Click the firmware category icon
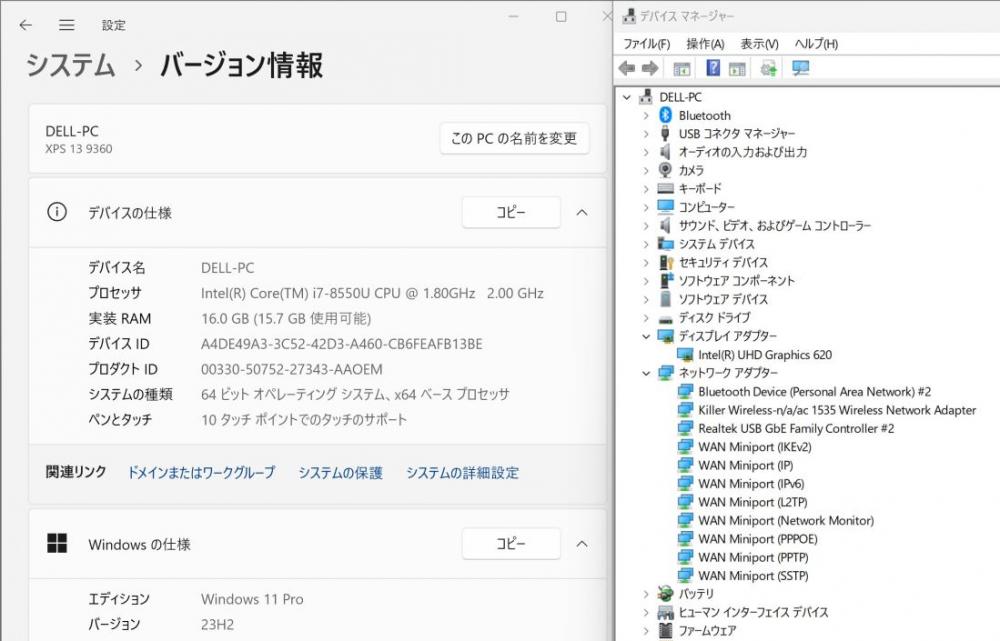 [665, 630]
